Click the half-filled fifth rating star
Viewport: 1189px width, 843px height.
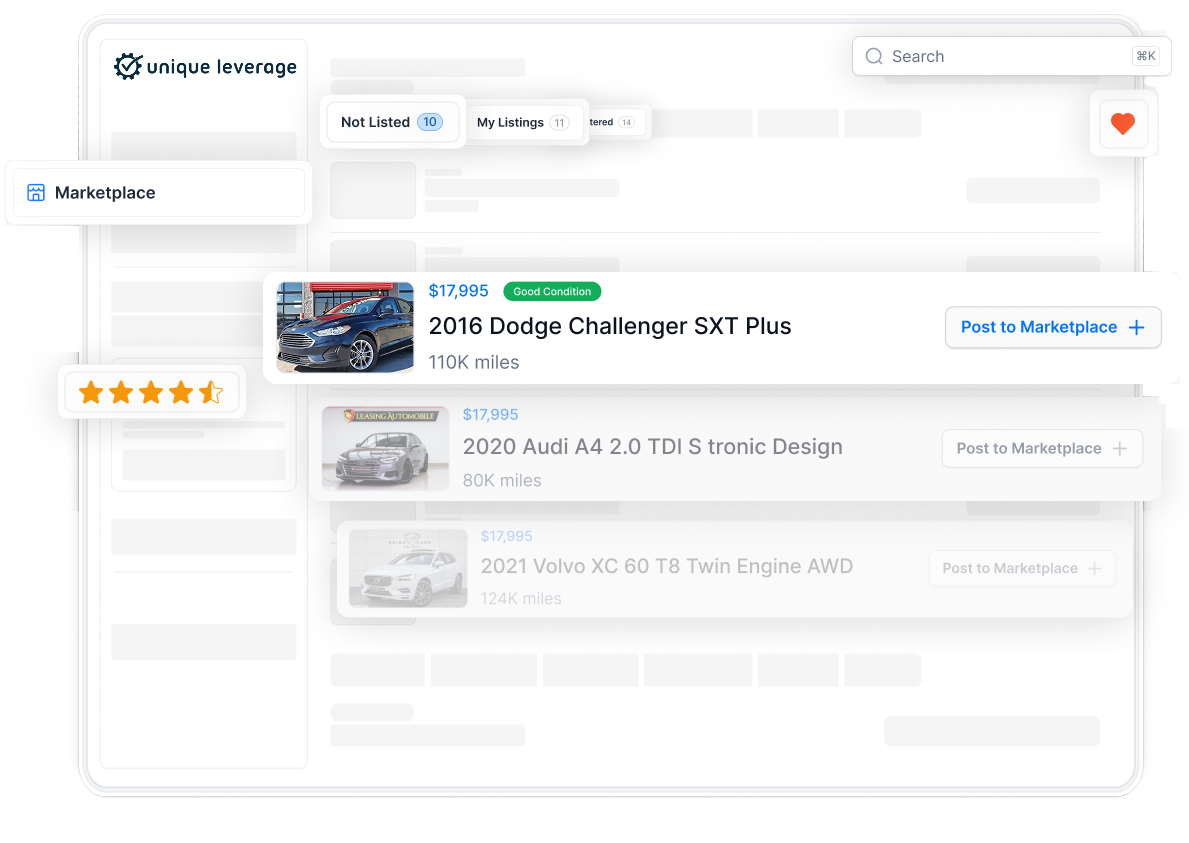[x=211, y=393]
